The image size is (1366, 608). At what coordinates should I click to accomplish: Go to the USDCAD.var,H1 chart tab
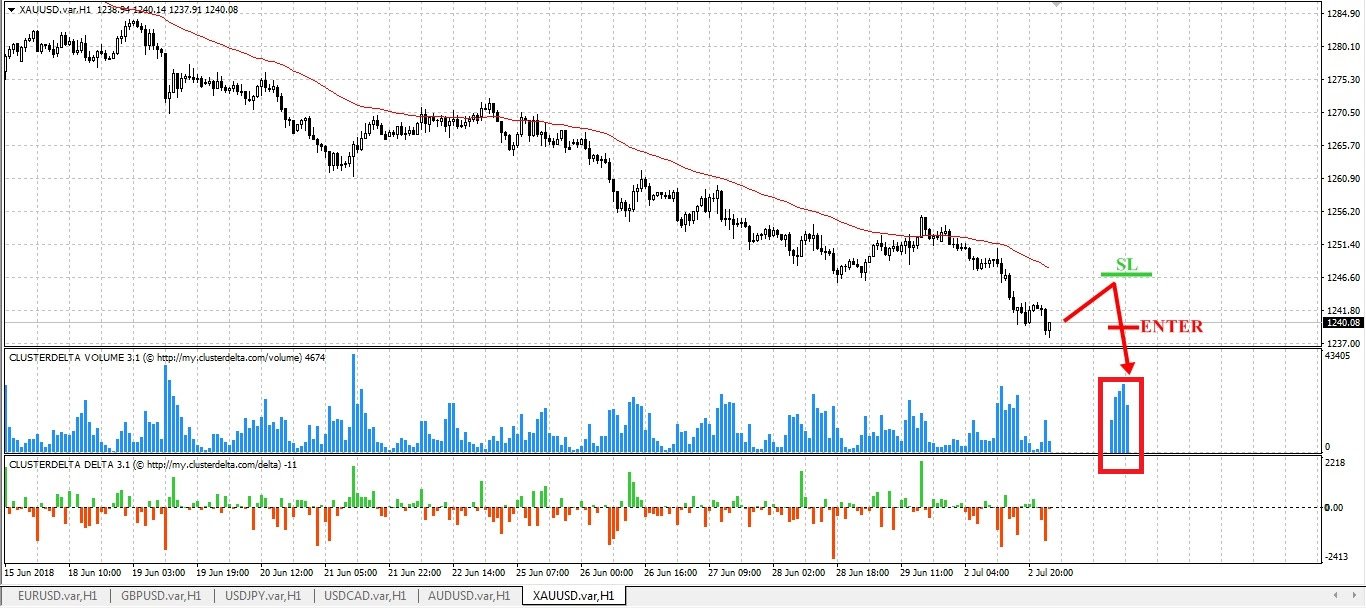(x=366, y=596)
